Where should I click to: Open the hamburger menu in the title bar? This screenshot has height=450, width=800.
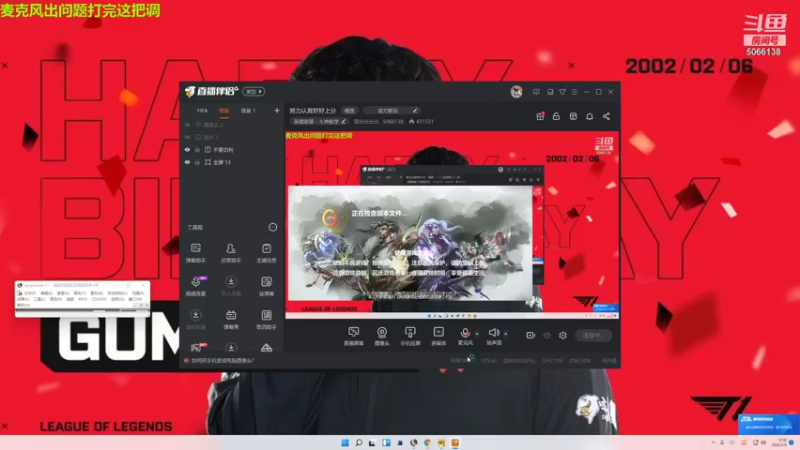574,92
